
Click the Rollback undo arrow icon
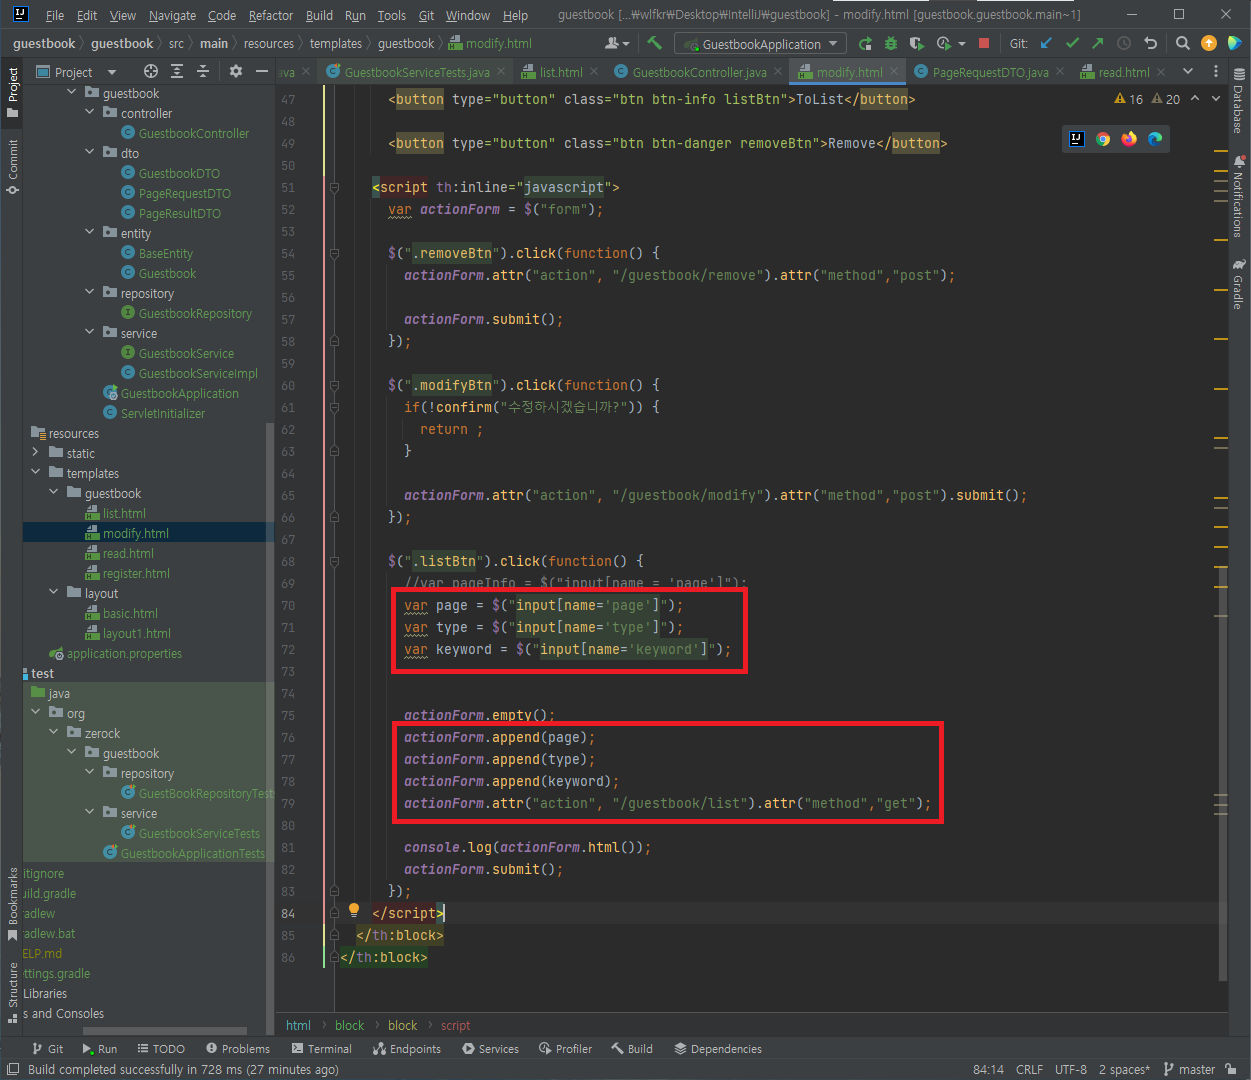[x=1150, y=43]
